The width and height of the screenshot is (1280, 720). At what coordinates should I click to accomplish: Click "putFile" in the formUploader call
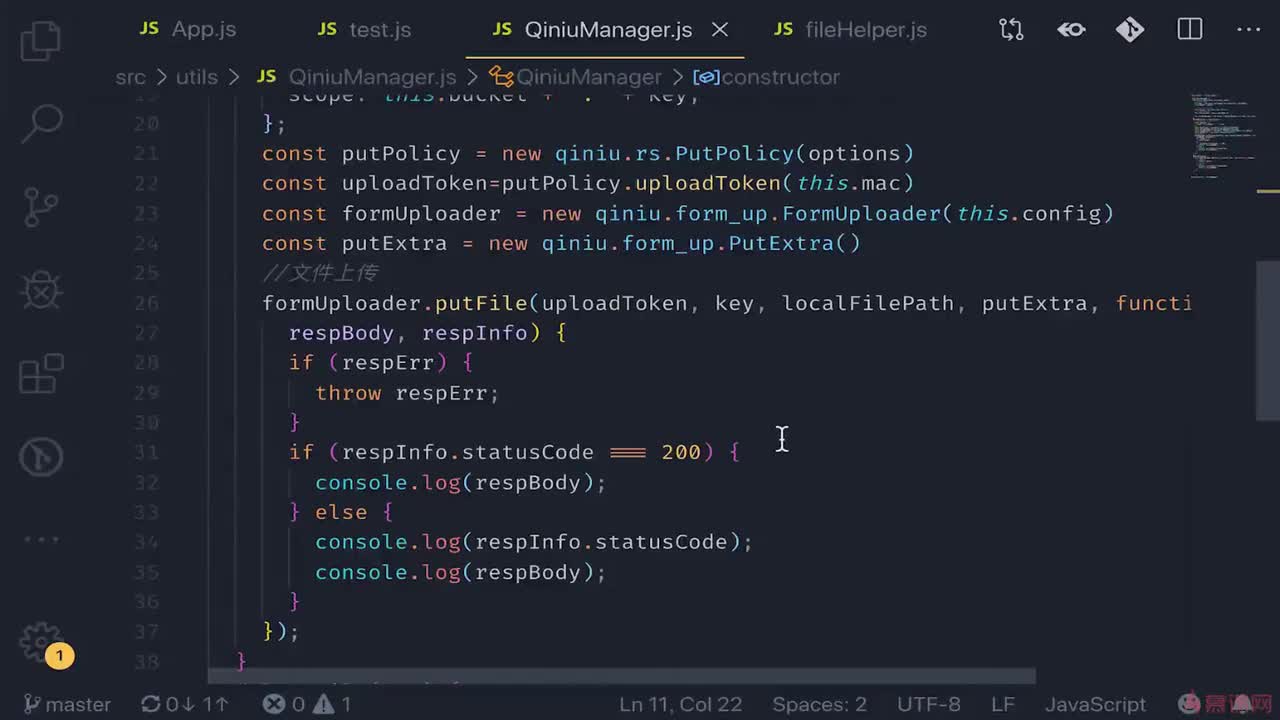coord(481,303)
